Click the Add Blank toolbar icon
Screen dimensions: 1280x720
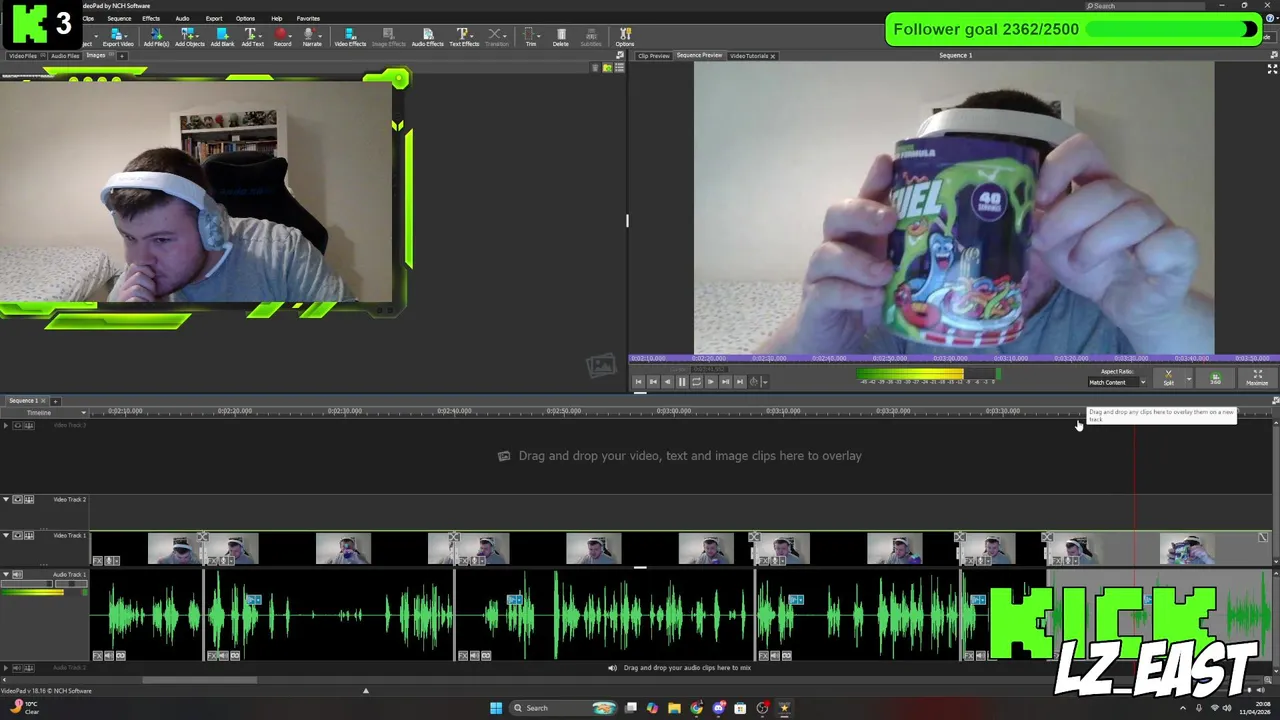point(222,38)
